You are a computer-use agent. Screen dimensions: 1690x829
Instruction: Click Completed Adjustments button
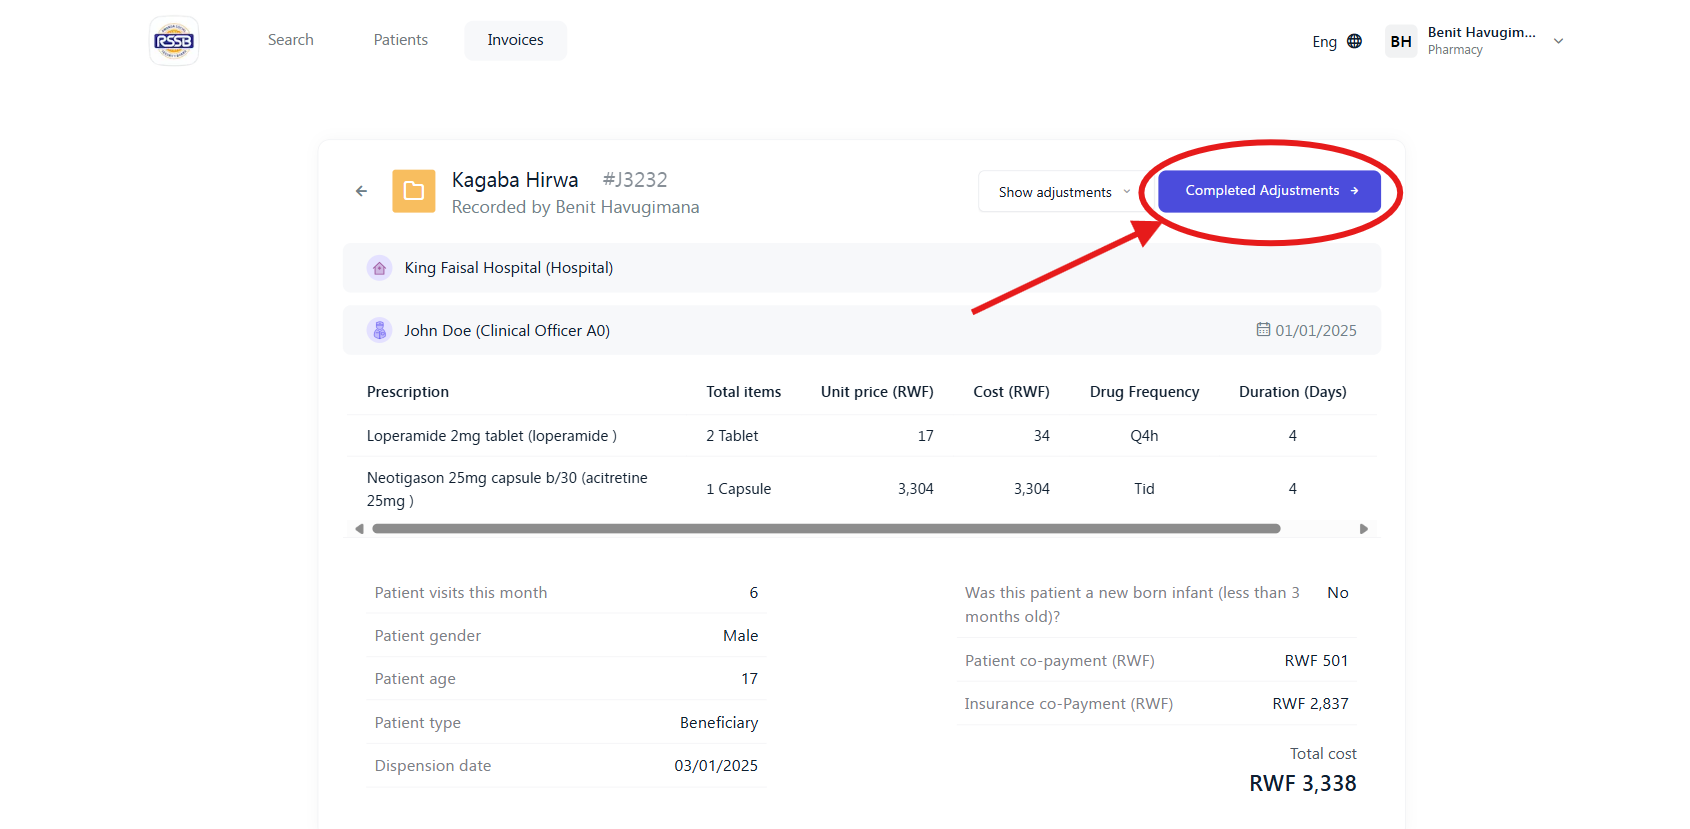coord(1270,191)
